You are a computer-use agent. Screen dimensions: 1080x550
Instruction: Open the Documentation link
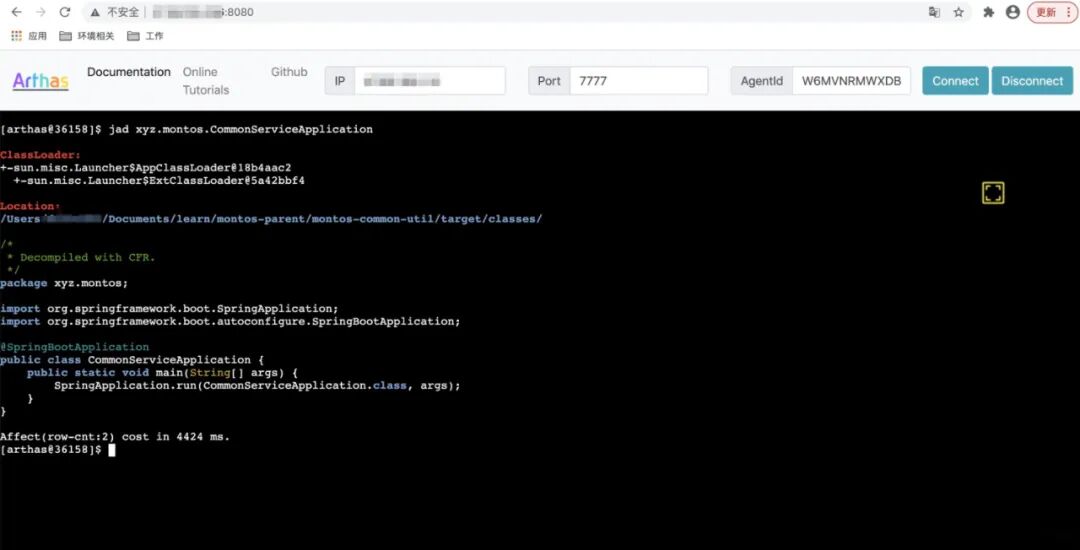coord(129,72)
